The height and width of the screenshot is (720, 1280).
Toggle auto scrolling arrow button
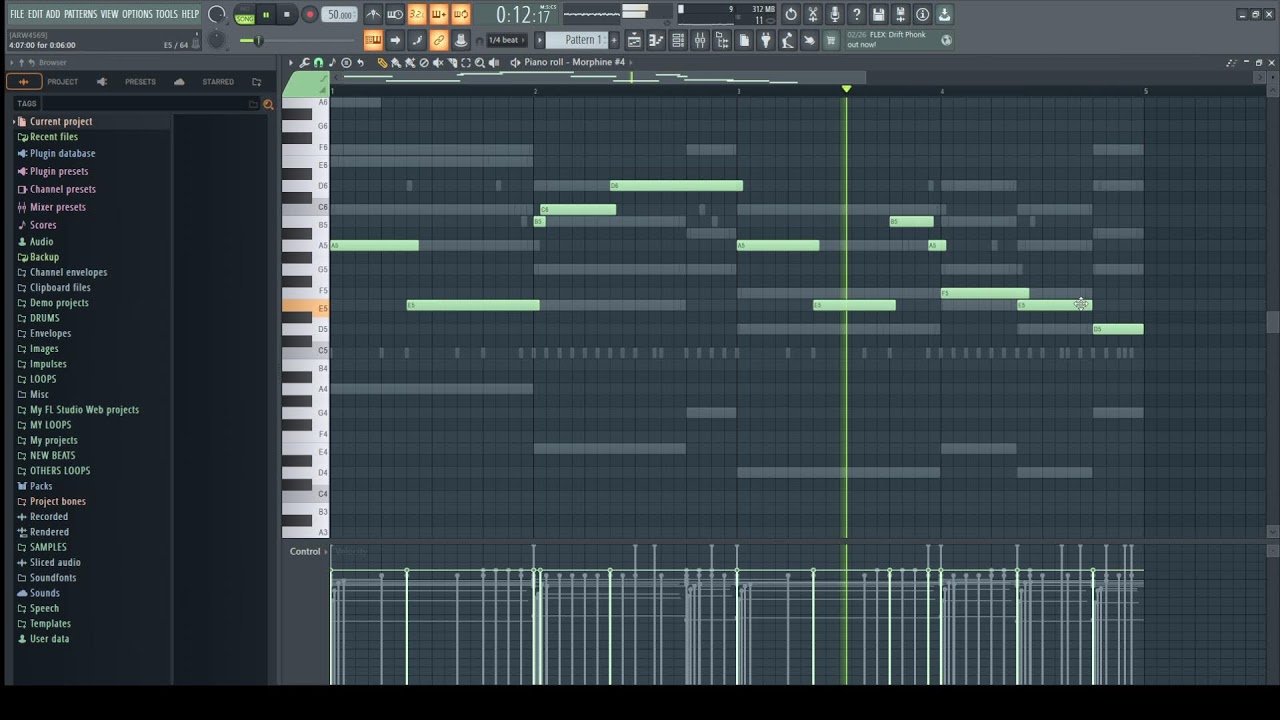pyautogui.click(x=395, y=40)
